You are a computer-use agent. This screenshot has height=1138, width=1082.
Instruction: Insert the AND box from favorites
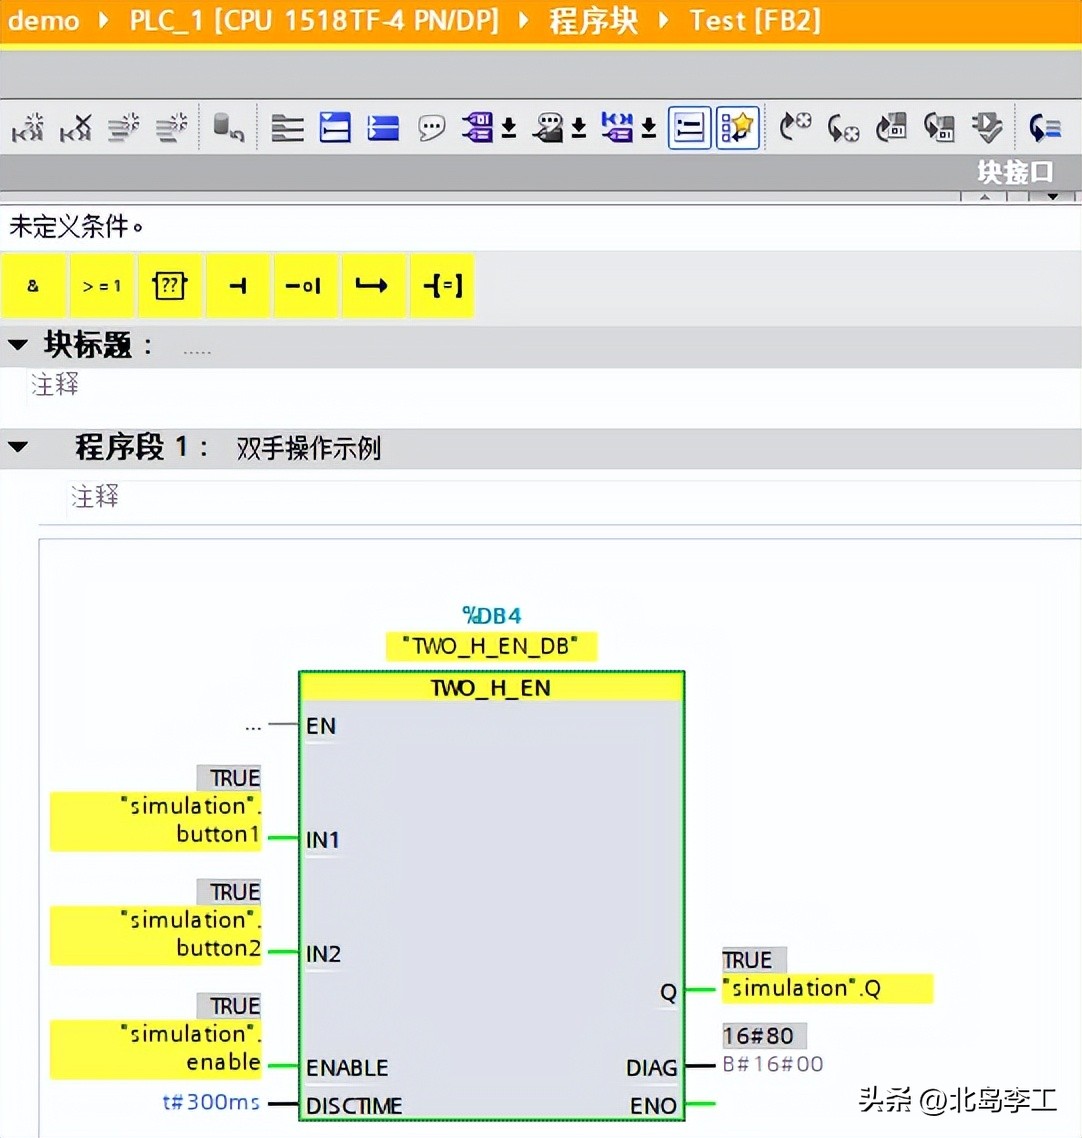pos(34,285)
